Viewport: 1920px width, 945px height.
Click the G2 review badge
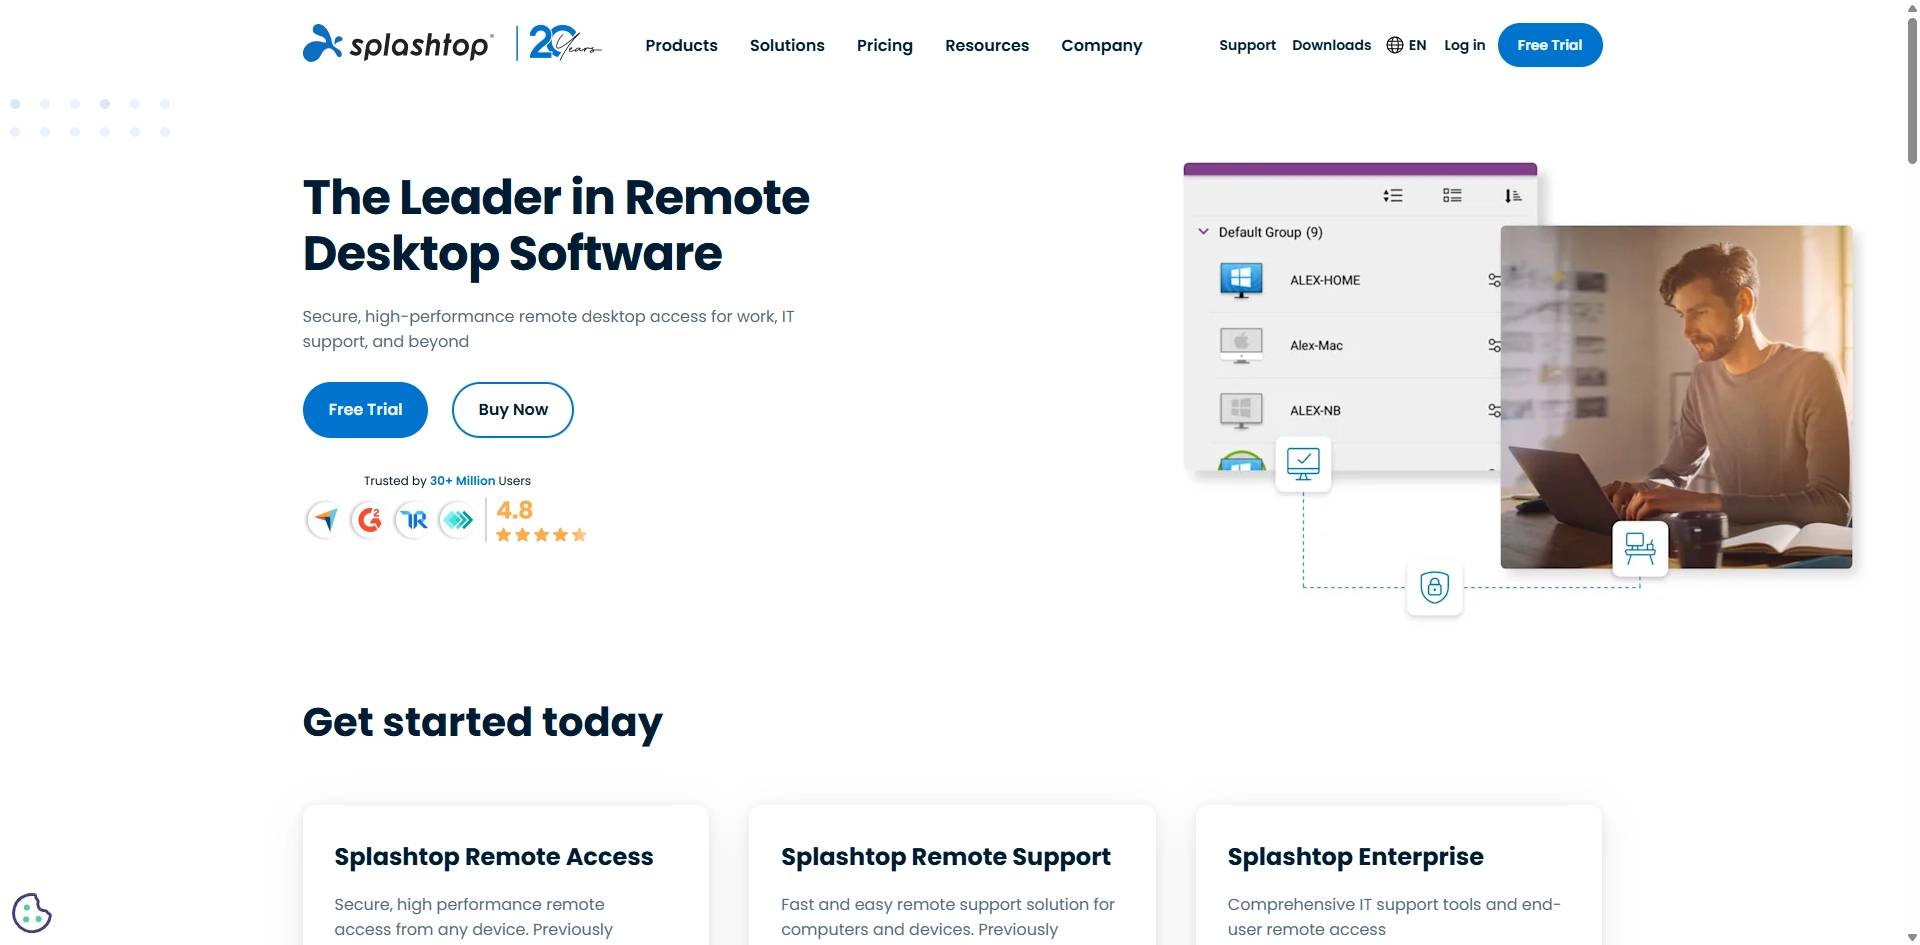tap(369, 520)
